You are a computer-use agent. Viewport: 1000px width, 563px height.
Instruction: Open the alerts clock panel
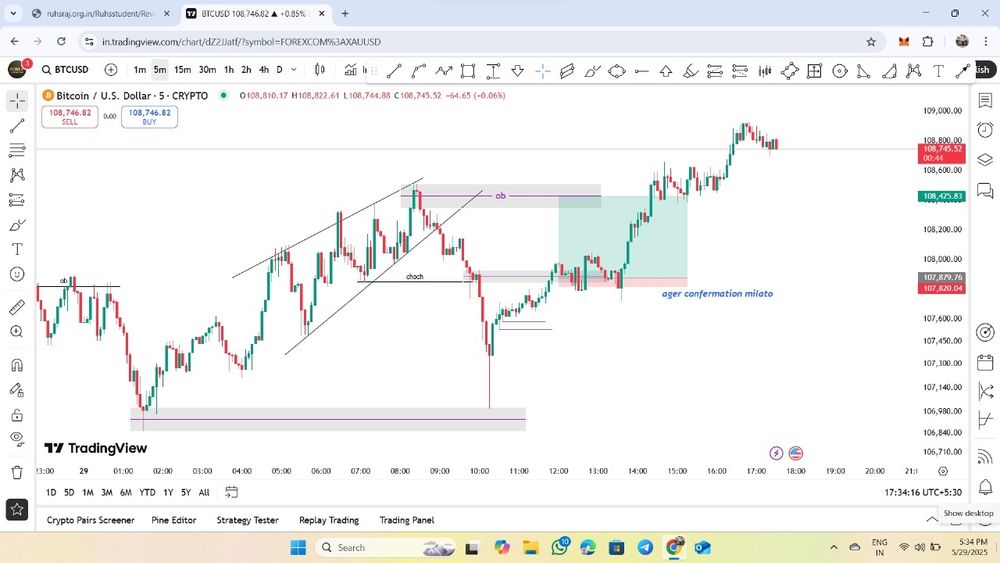coord(985,130)
